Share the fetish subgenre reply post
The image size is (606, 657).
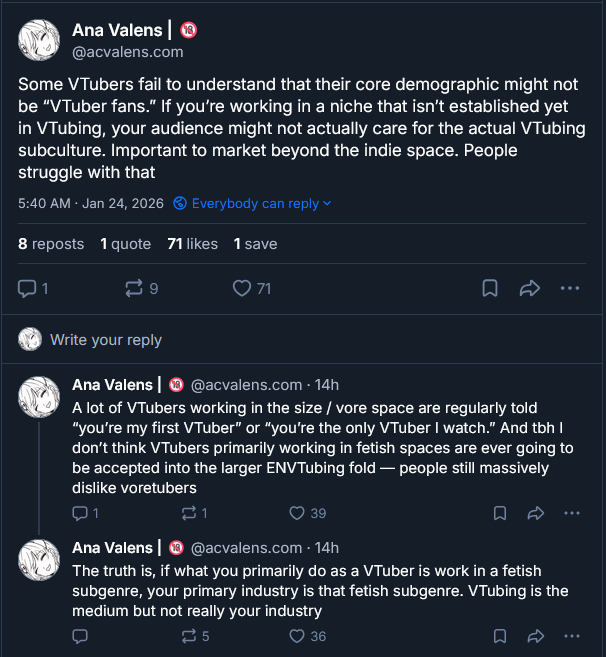(535, 636)
